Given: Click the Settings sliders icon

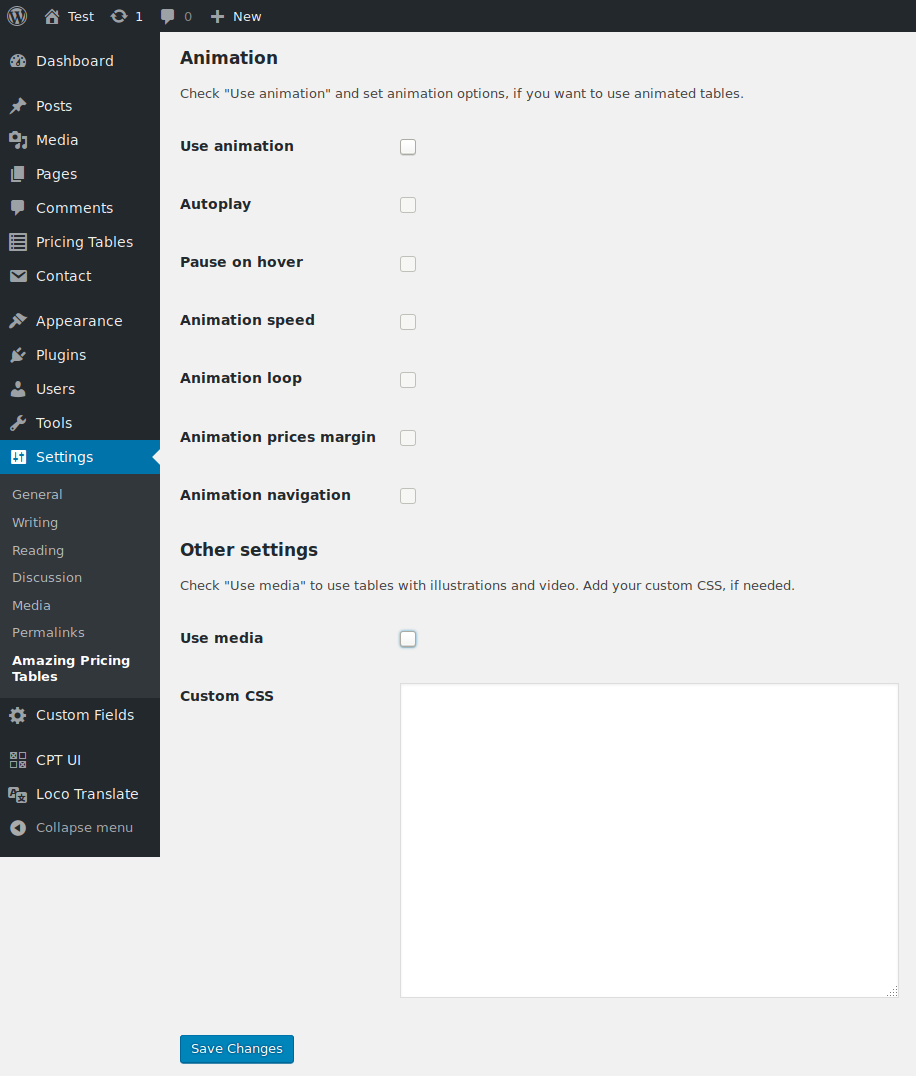Looking at the screenshot, I should coord(19,457).
